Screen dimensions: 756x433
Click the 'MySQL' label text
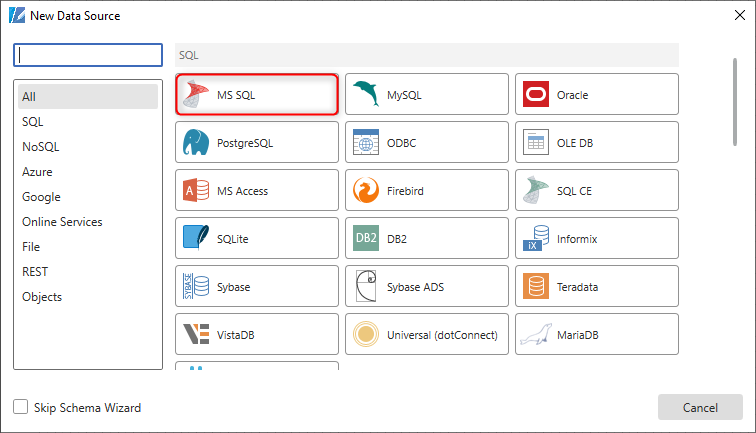(404, 95)
